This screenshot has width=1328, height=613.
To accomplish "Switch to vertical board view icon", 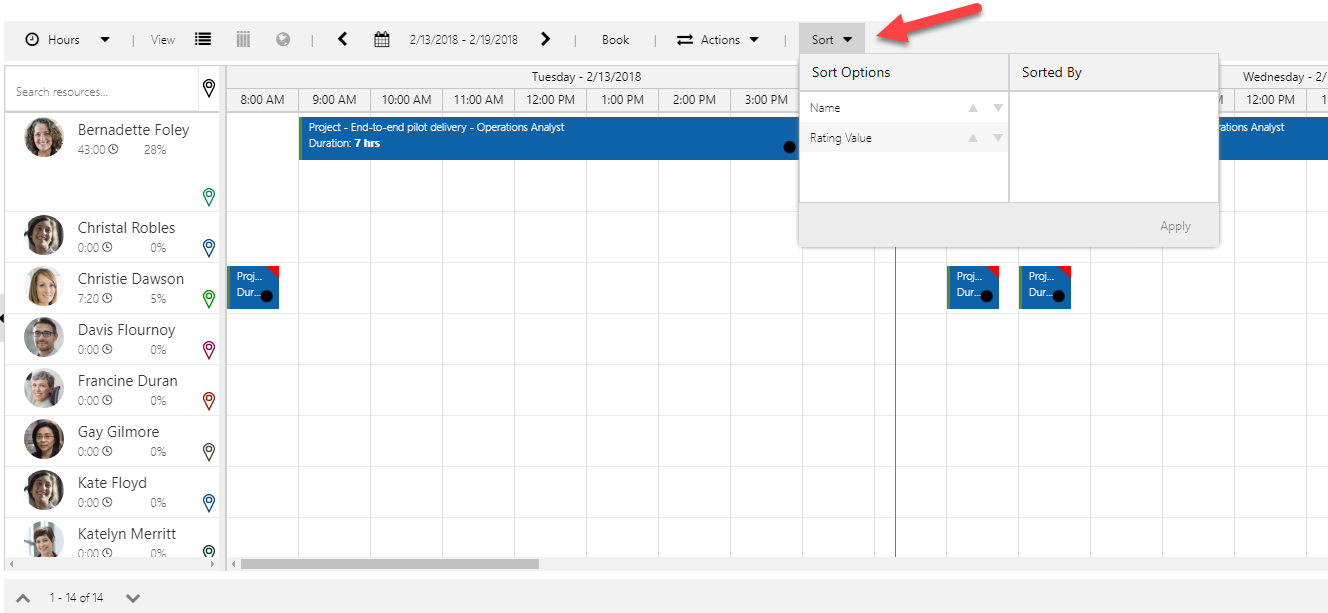I will (243, 40).
